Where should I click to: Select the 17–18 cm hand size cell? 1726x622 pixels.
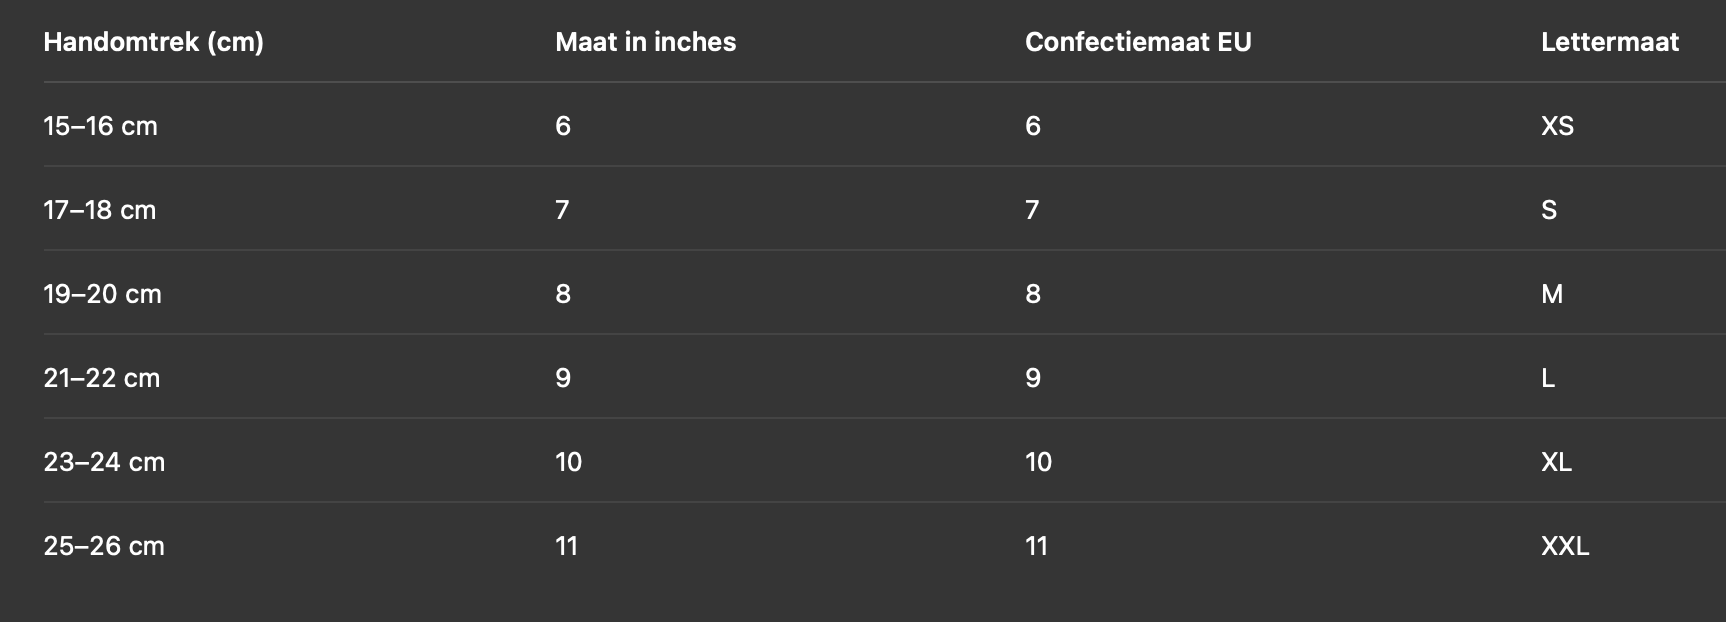point(99,210)
